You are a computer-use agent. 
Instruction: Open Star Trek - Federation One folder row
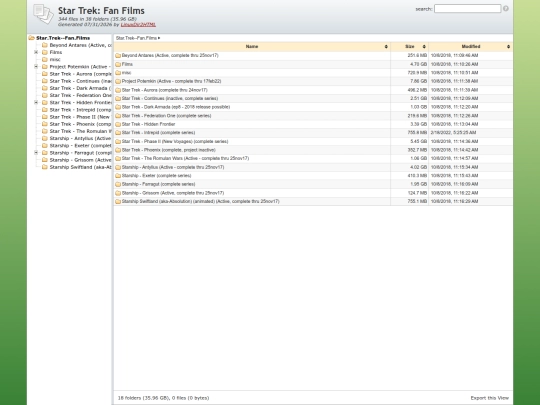click(x=166, y=116)
